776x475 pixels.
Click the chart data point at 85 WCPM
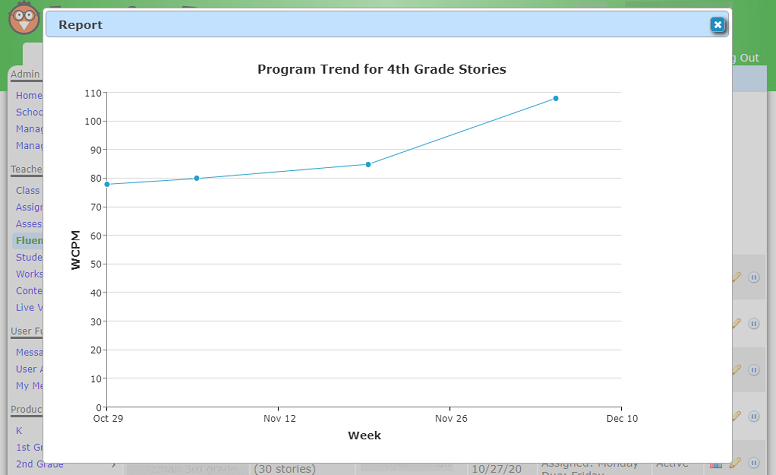click(x=368, y=164)
